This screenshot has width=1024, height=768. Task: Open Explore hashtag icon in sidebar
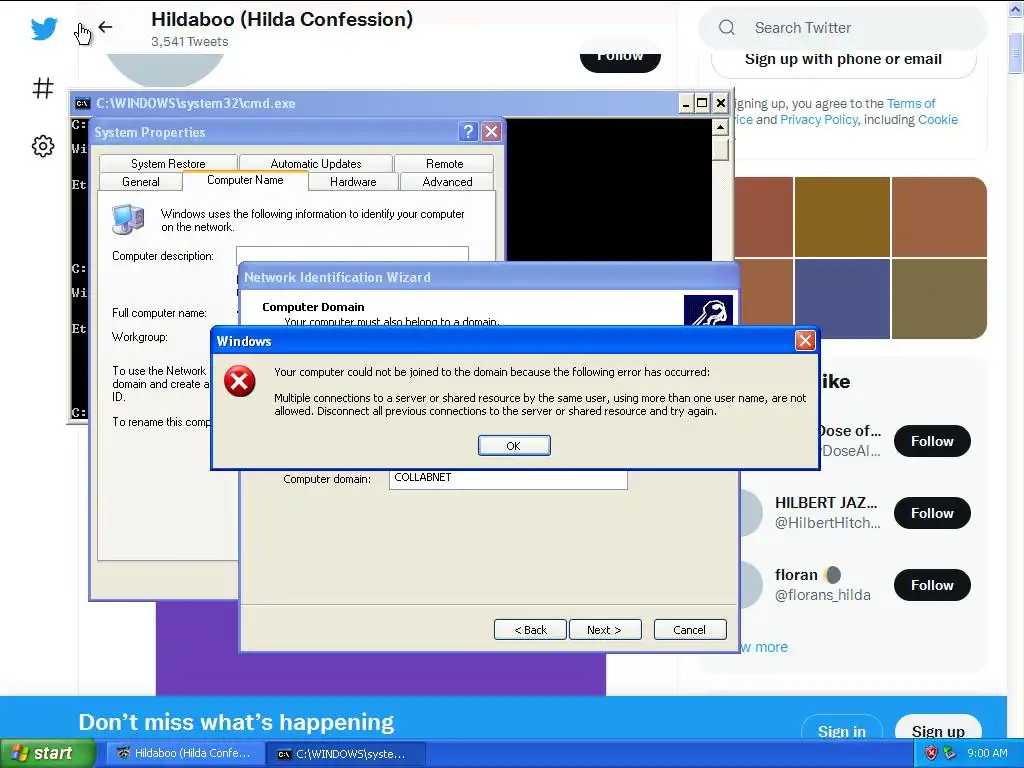click(43, 88)
